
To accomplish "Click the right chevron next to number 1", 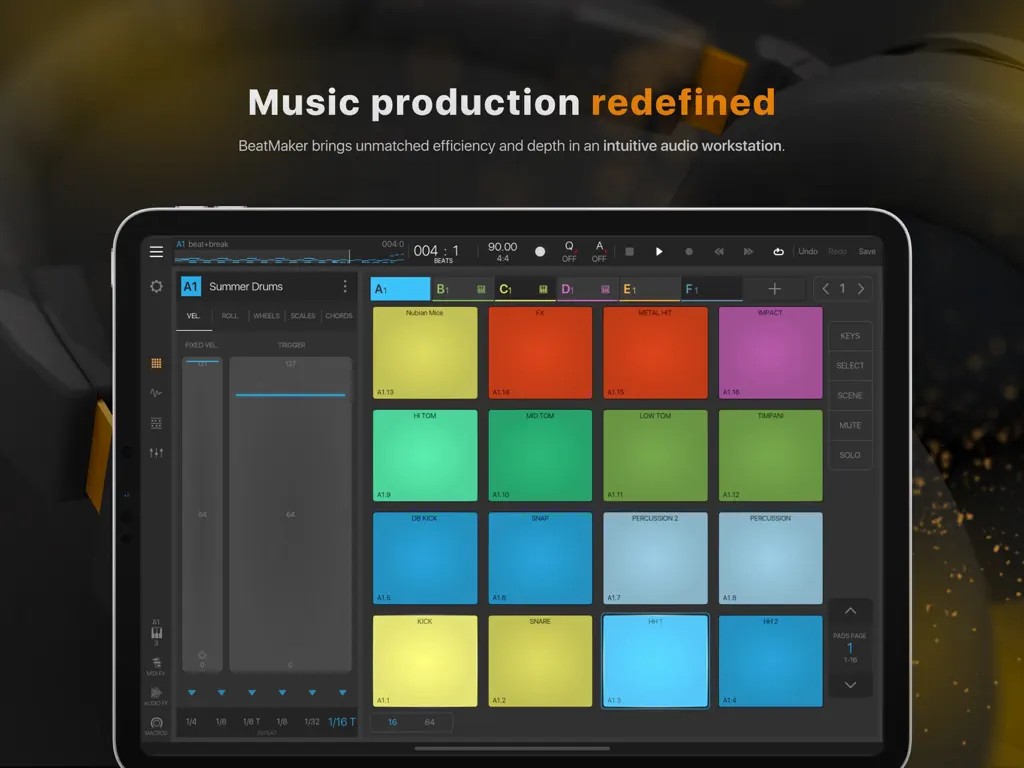I will tap(860, 289).
